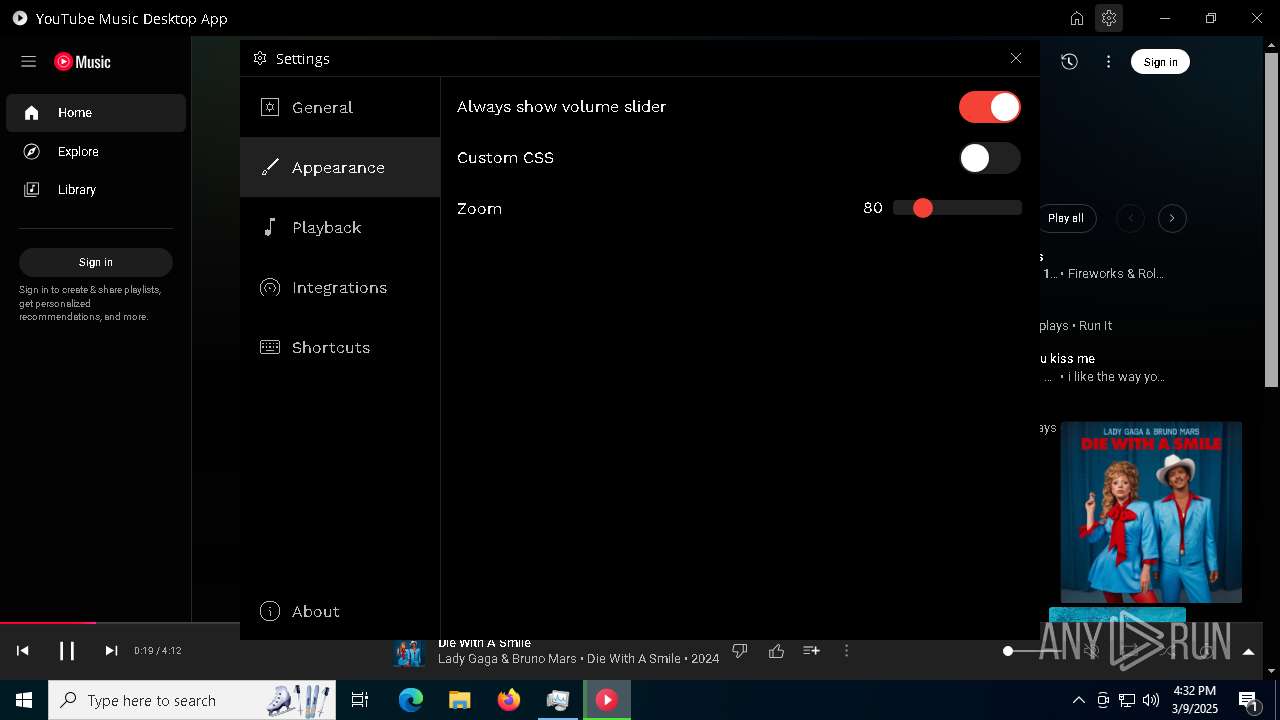Go to Home in the sidebar

click(x=96, y=113)
